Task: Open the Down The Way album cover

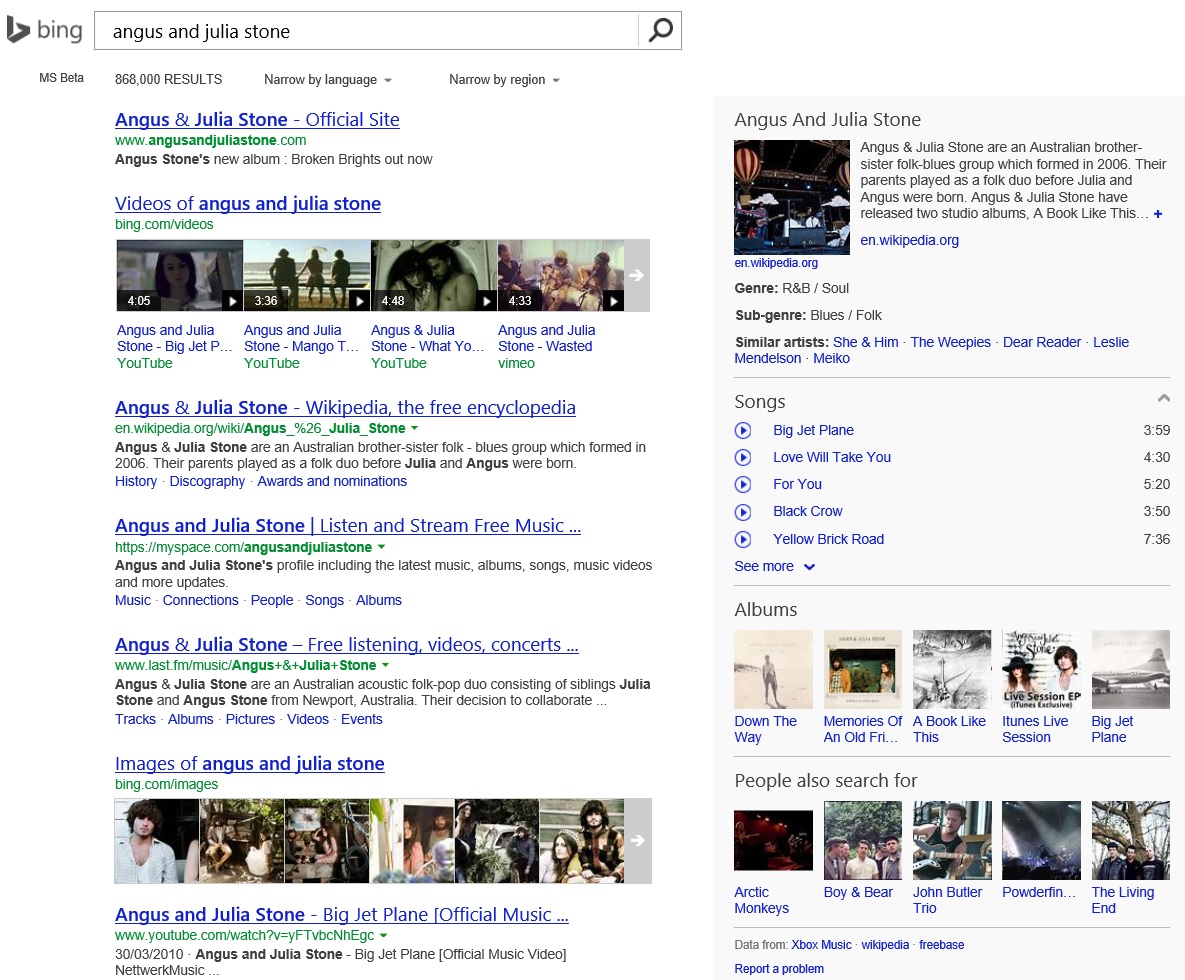Action: coord(774,669)
